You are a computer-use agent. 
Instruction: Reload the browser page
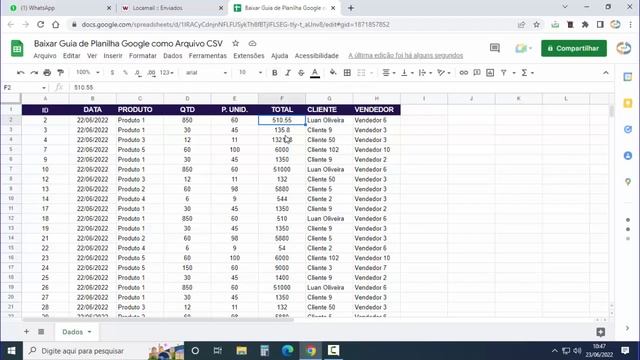pos(40,24)
